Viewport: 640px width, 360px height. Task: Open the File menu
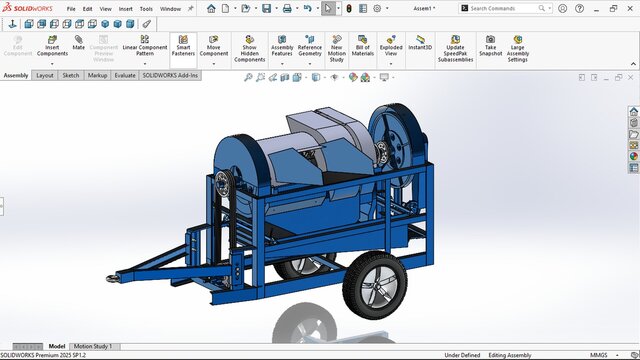coord(71,9)
